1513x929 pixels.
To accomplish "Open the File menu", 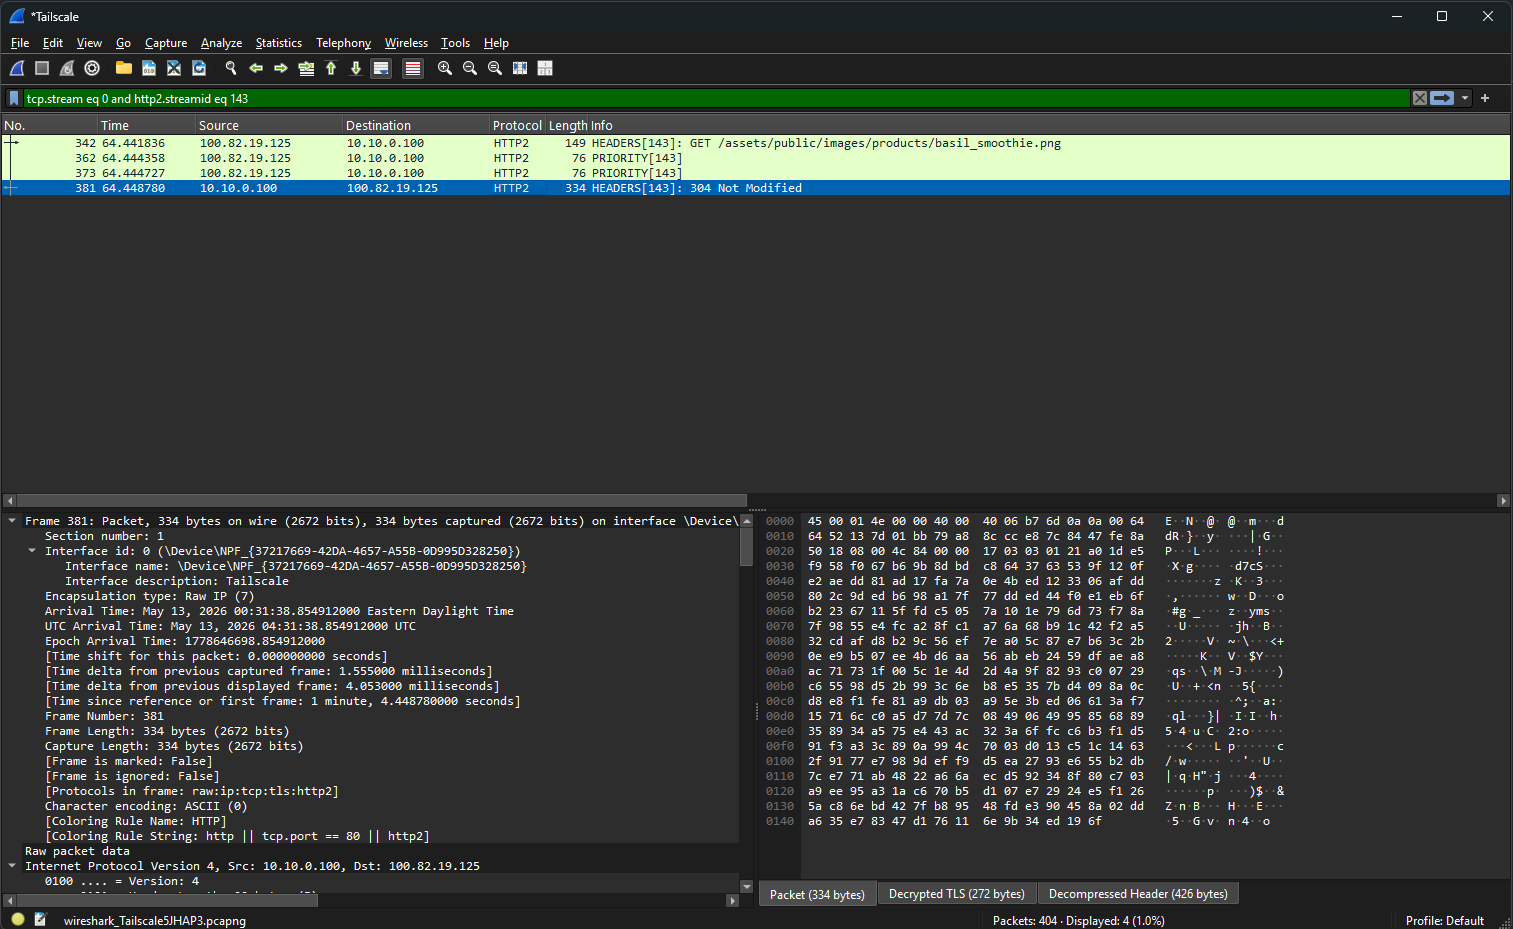I will coord(20,43).
